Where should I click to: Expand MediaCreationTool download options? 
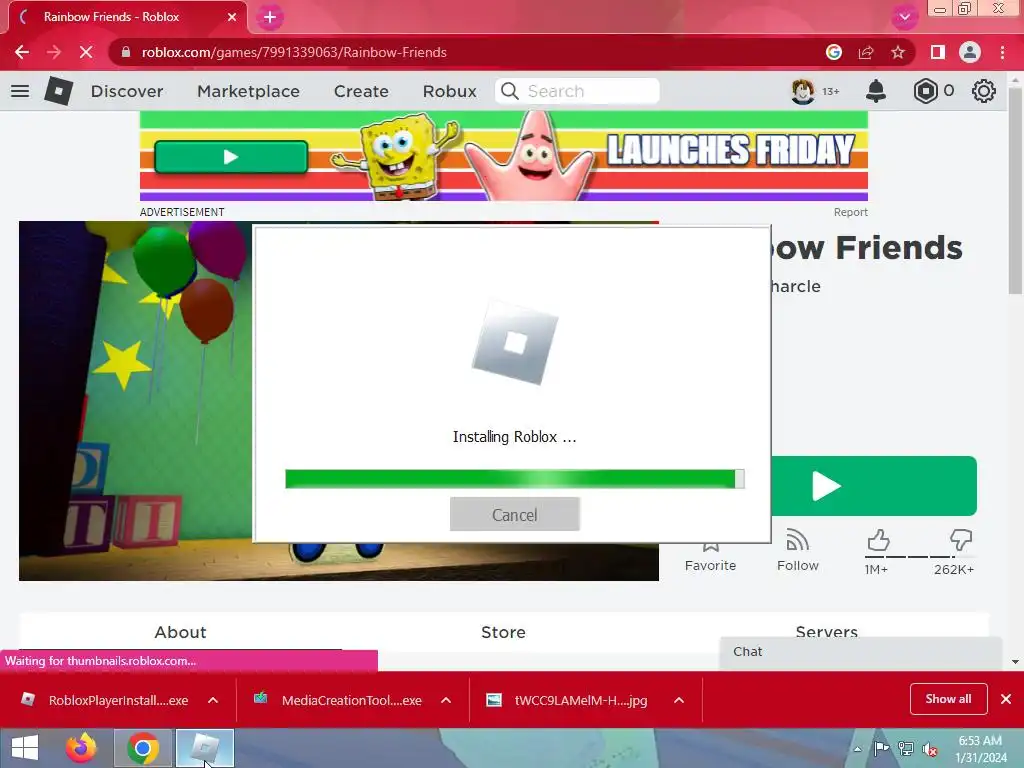click(446, 700)
